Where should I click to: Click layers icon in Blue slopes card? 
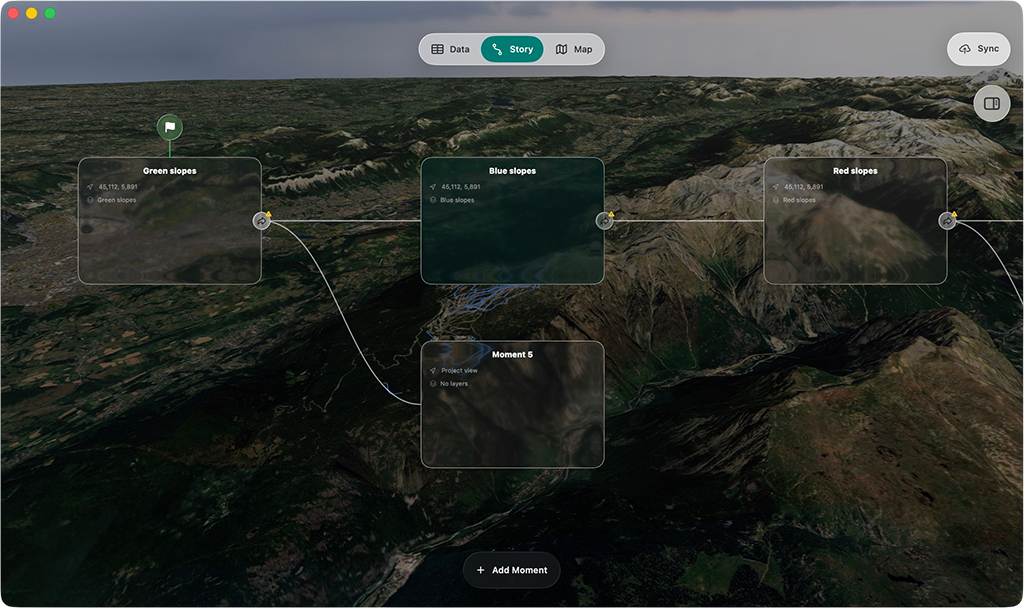(x=432, y=200)
